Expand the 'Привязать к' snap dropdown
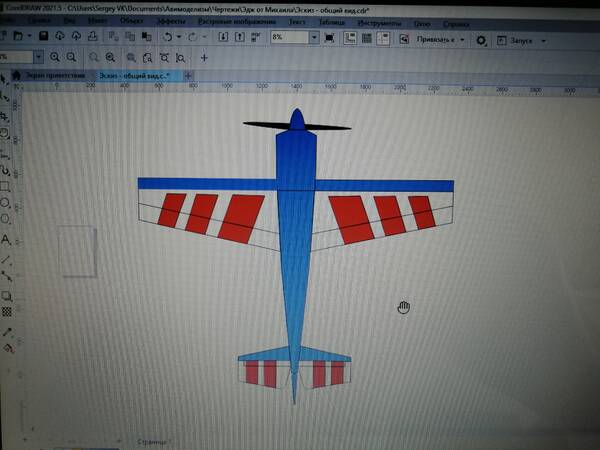 pos(462,40)
